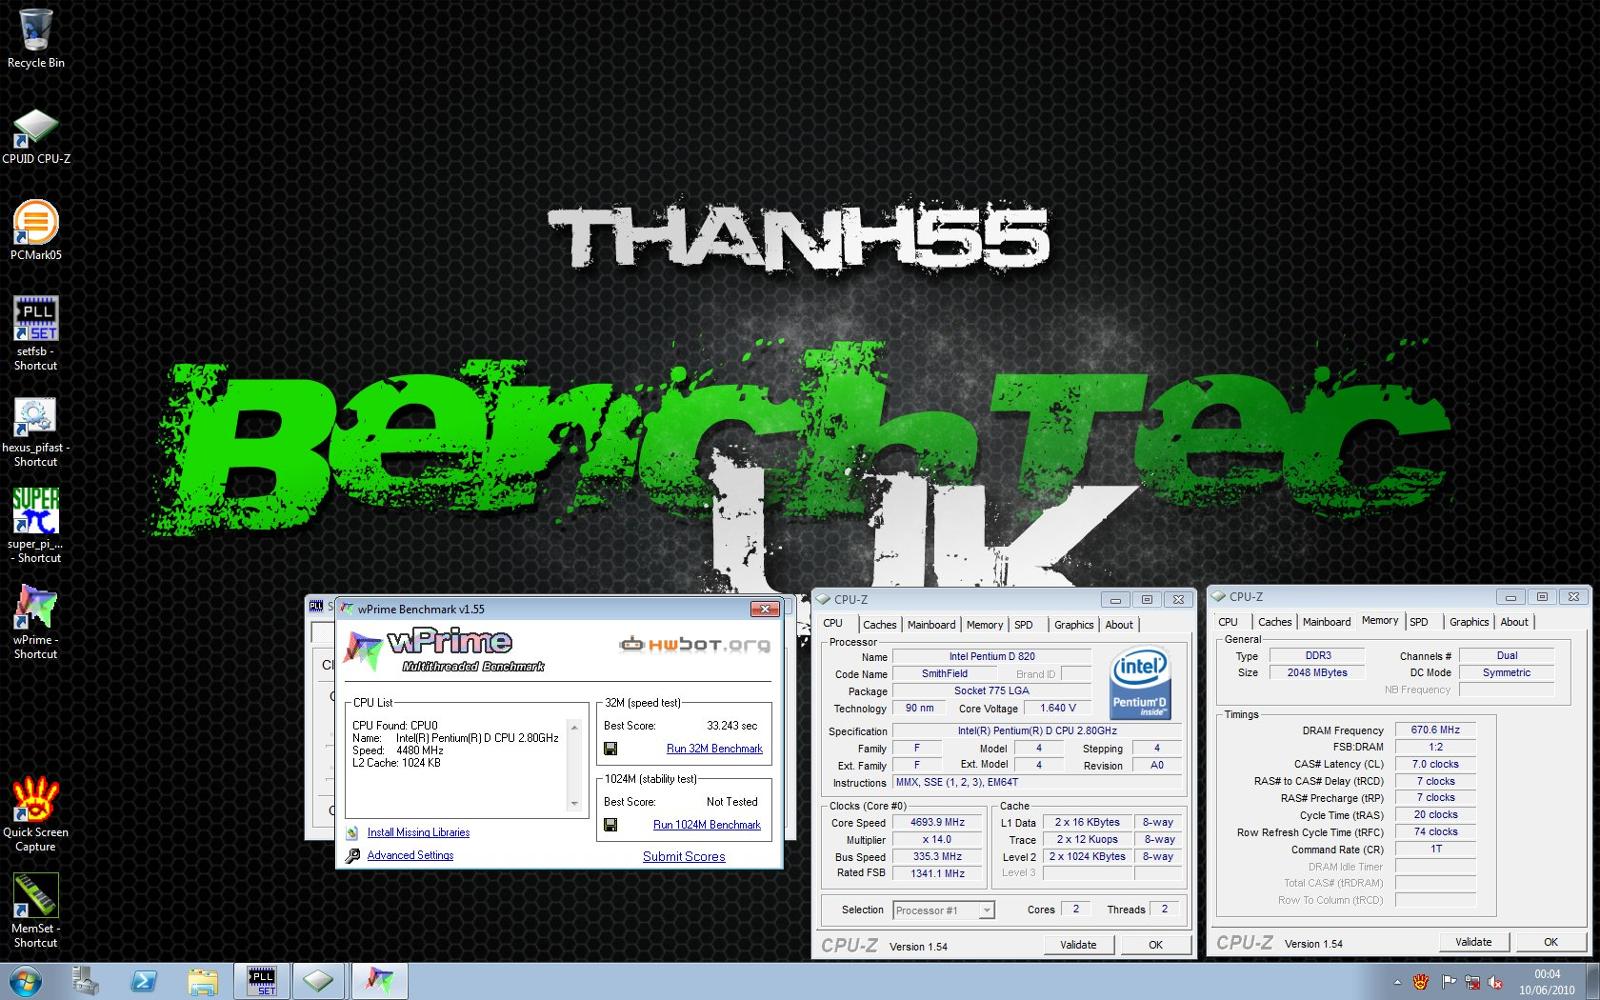Click the hwbot.org logo in wPrime
The image size is (1600, 1000).
tap(695, 645)
